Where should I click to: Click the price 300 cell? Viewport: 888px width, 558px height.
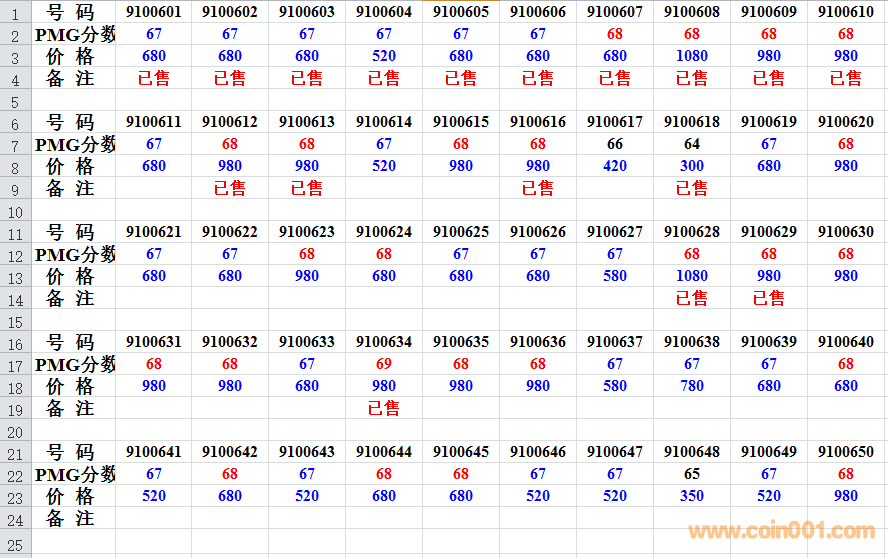coord(692,166)
